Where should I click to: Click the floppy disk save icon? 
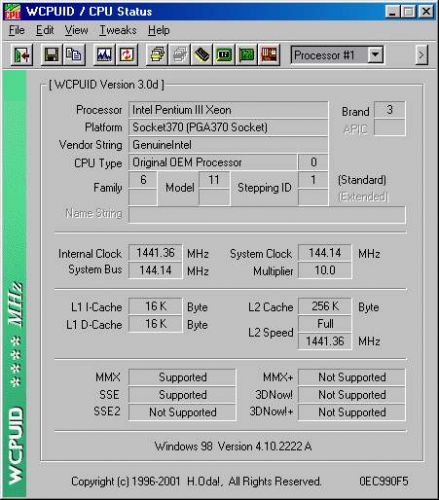pos(51,55)
